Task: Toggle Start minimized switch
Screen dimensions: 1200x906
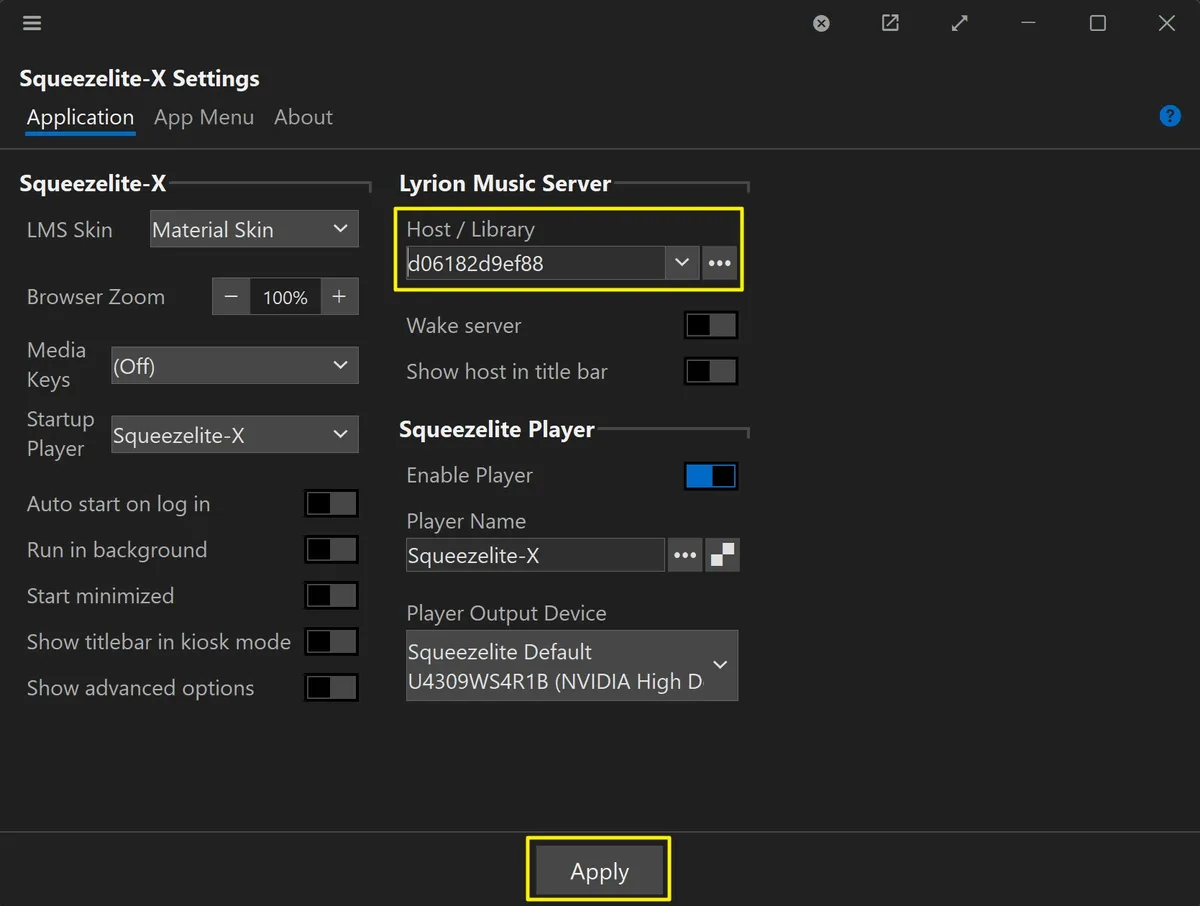Action: pos(332,596)
